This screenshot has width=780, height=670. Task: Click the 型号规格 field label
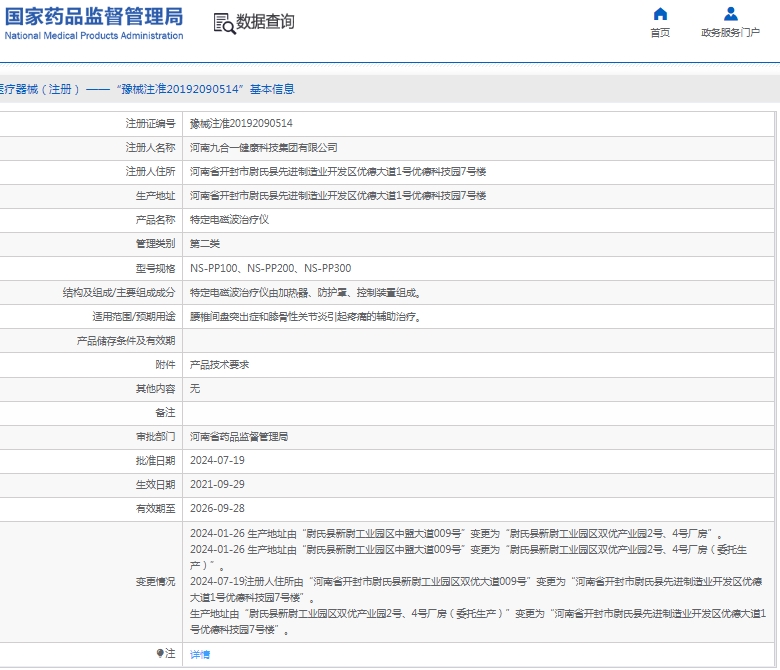click(156, 269)
